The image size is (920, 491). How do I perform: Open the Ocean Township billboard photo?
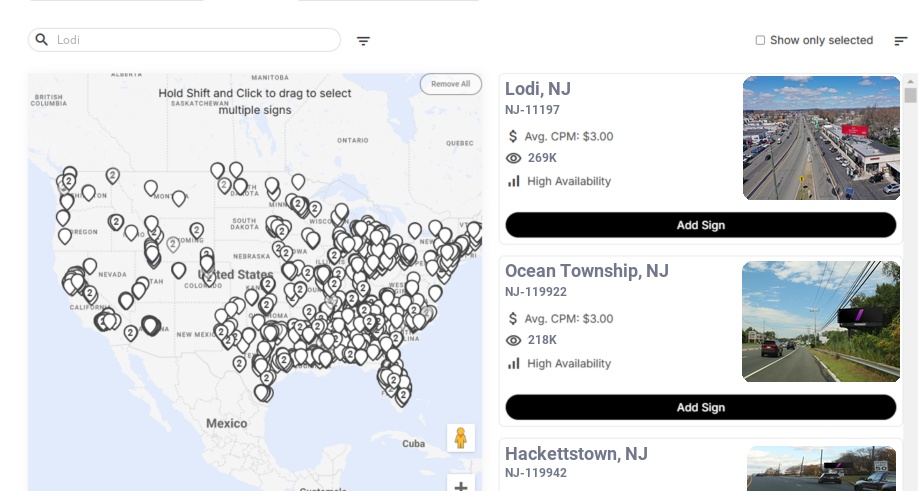pyautogui.click(x=821, y=321)
